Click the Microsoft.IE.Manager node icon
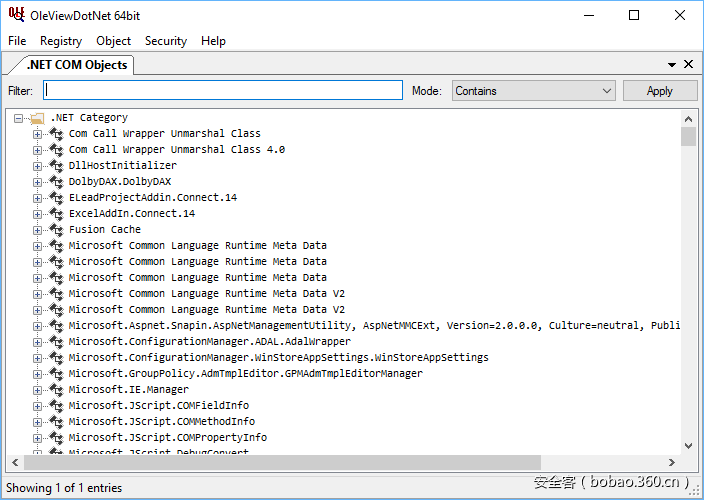The image size is (704, 500). click(56, 390)
